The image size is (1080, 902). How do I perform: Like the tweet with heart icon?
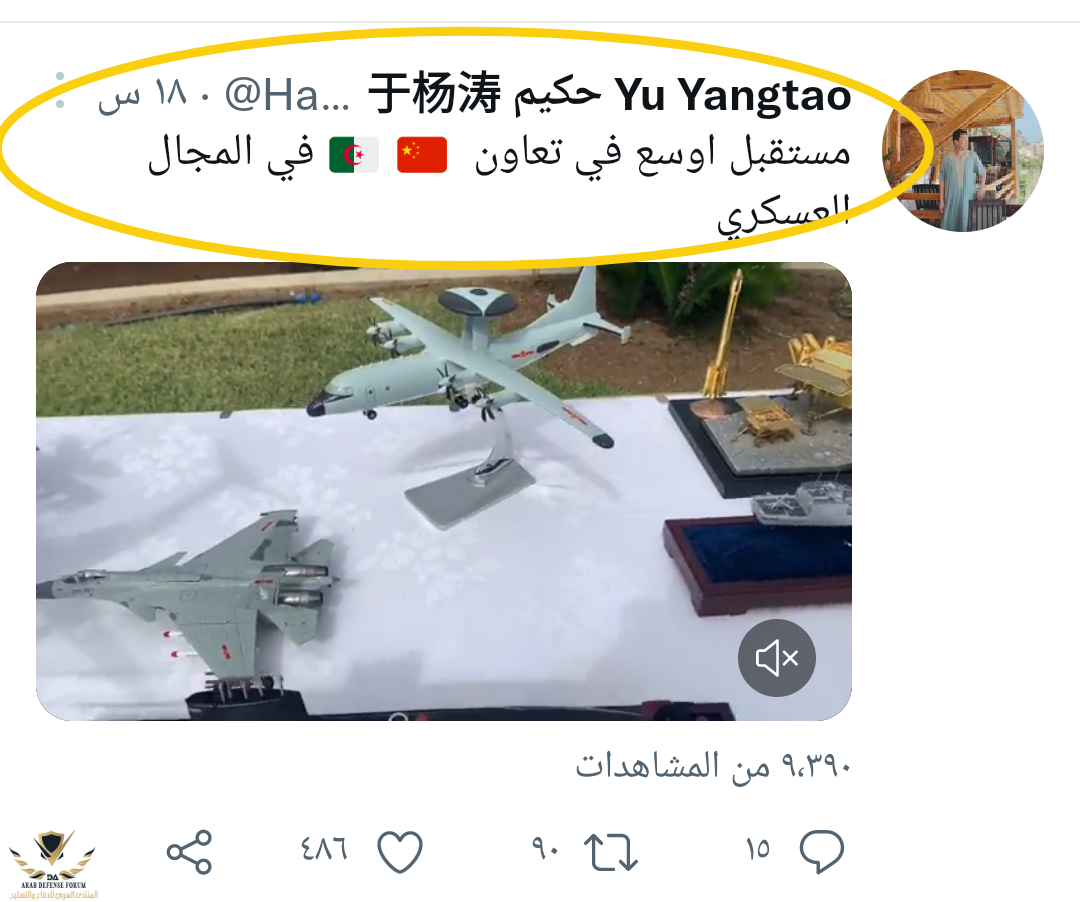400,852
